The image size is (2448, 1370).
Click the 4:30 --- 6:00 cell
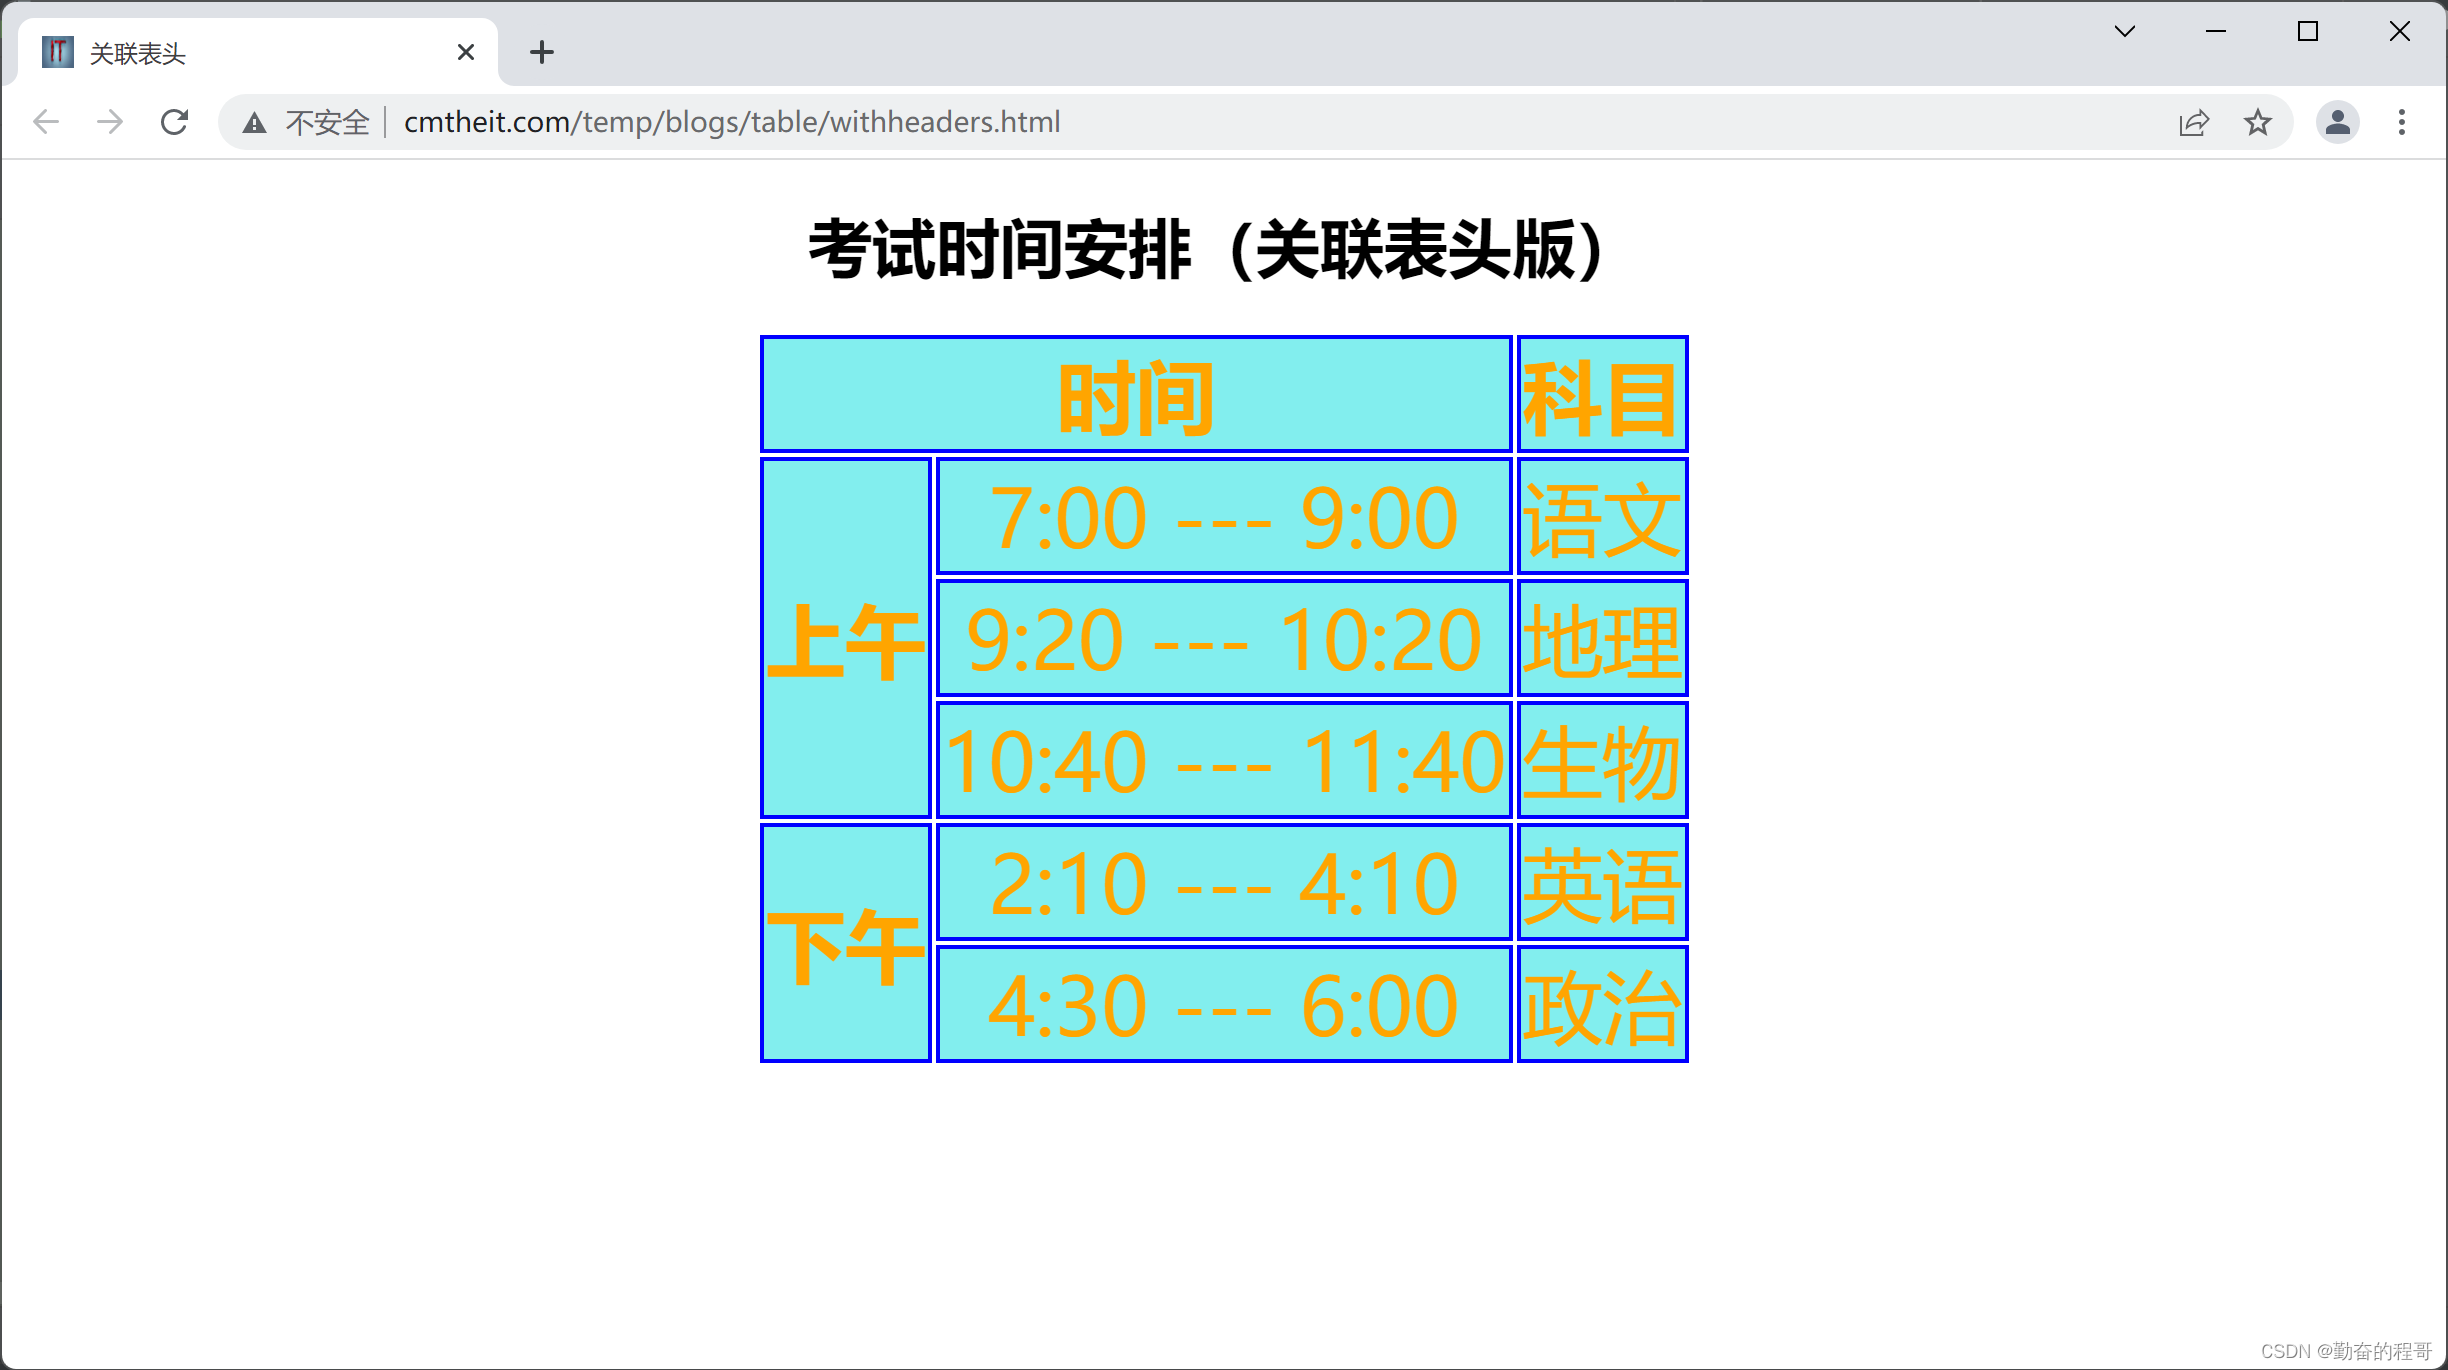[1224, 1004]
